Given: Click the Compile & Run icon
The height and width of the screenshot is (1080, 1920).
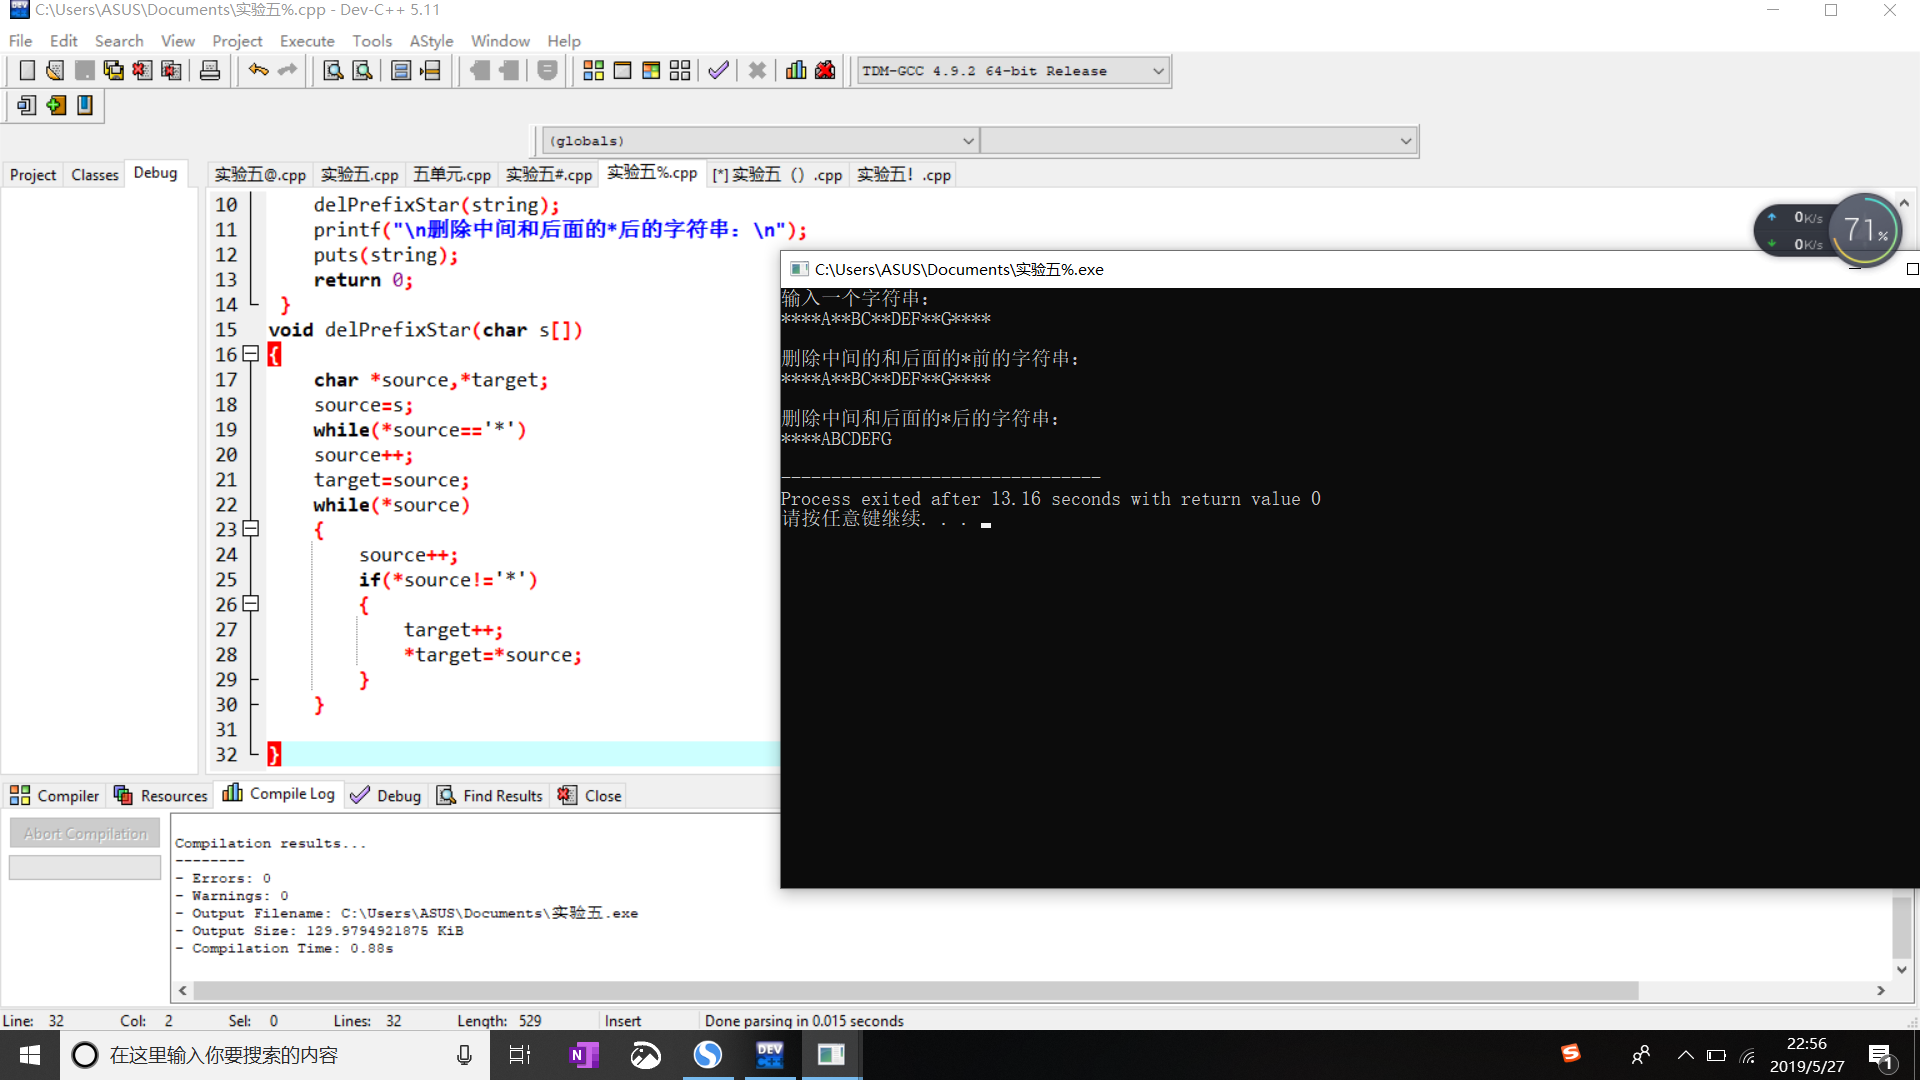Looking at the screenshot, I should (651, 71).
